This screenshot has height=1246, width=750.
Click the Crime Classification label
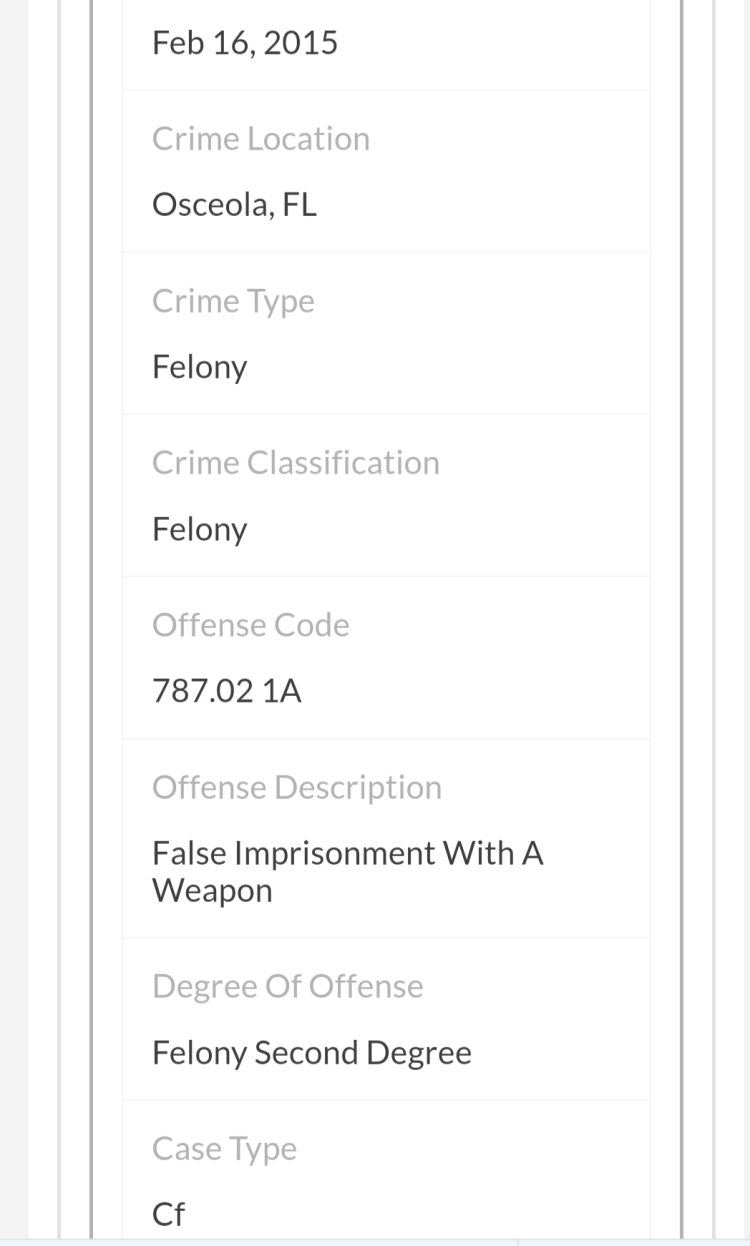click(295, 463)
